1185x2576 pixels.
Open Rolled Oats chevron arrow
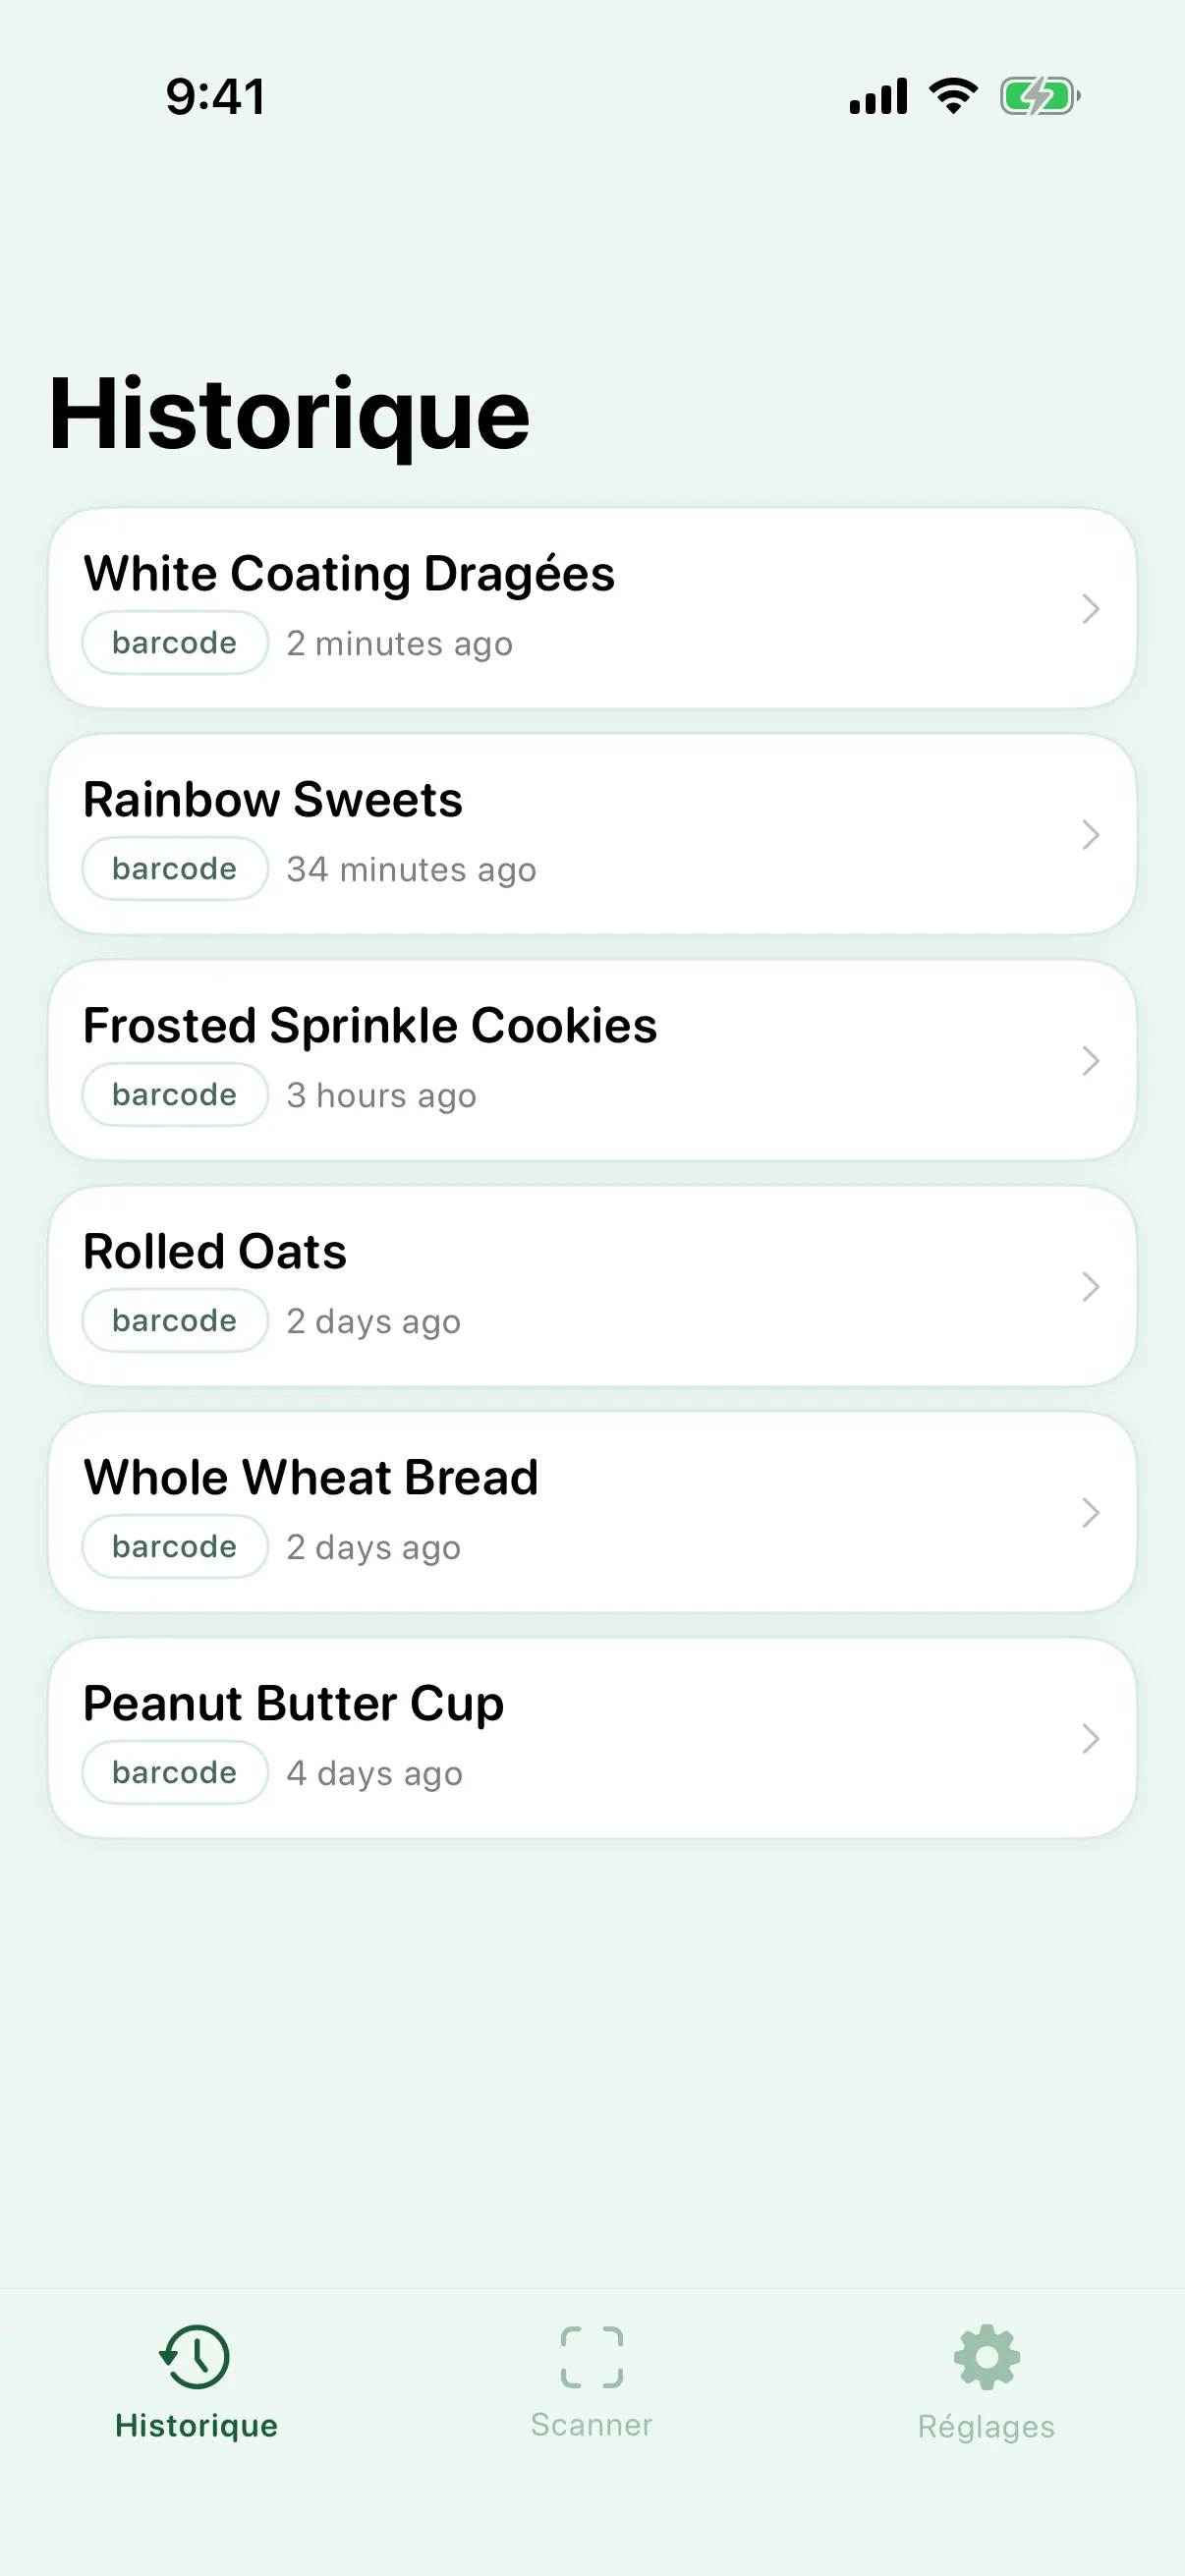[x=1091, y=1286]
